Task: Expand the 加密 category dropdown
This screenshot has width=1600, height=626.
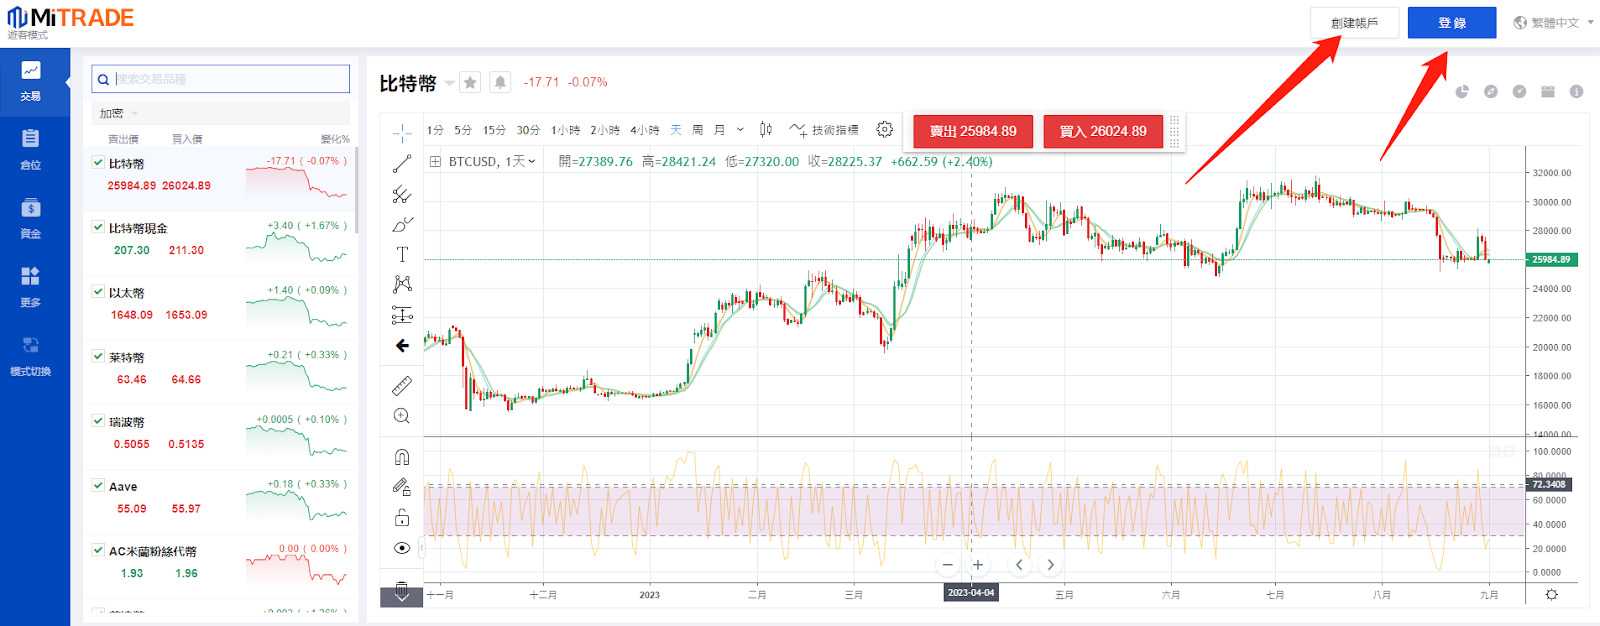Action: pos(119,113)
